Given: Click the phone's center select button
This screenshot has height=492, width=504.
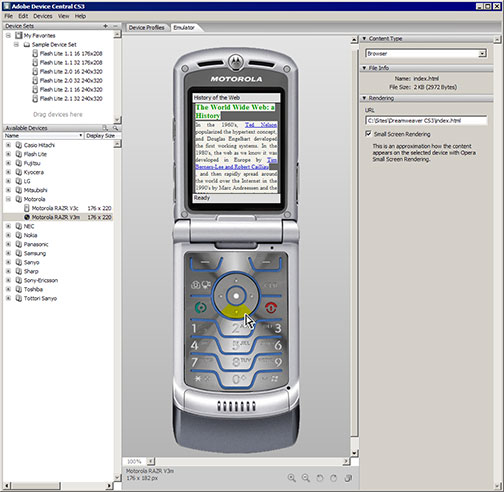Looking at the screenshot, I should click(x=236, y=296).
